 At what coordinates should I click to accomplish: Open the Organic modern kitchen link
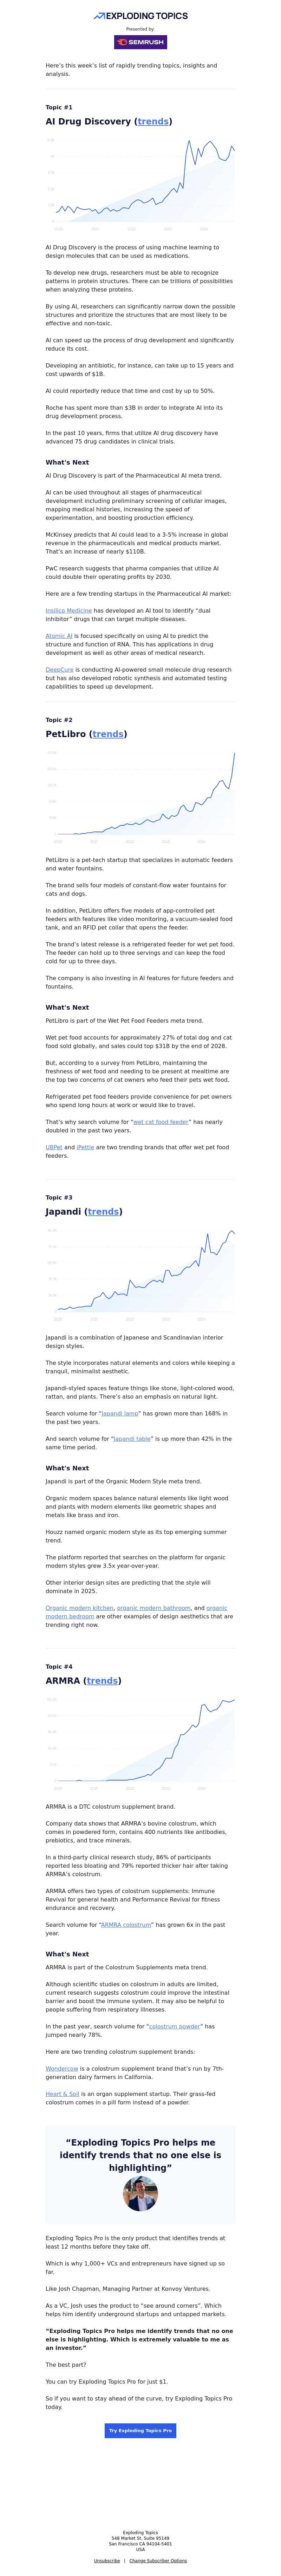coord(80,1608)
